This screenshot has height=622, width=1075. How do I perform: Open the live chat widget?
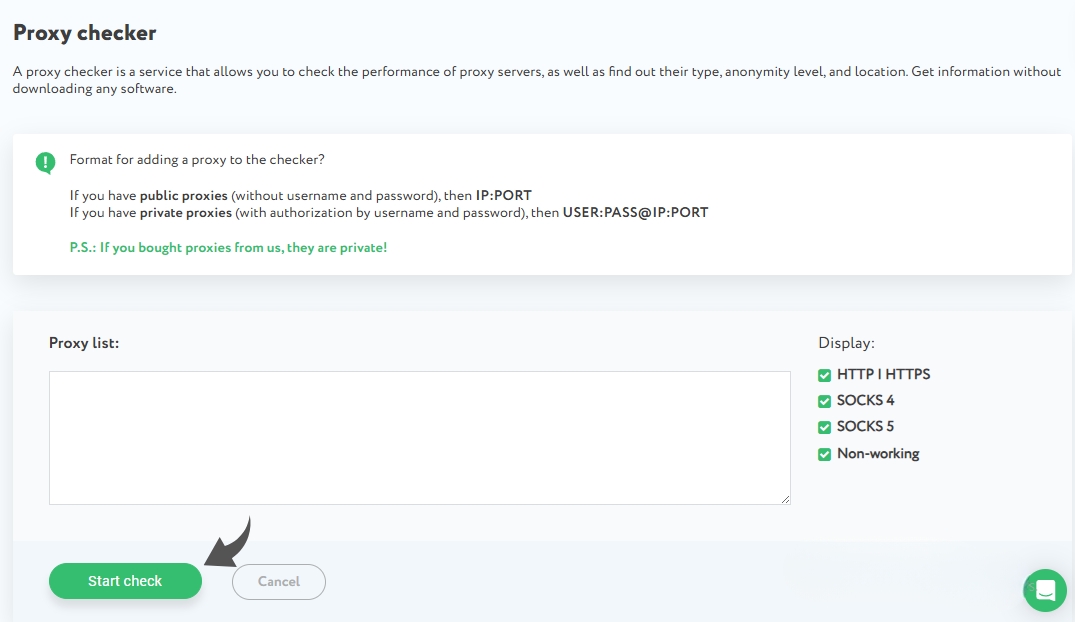[1045, 591]
